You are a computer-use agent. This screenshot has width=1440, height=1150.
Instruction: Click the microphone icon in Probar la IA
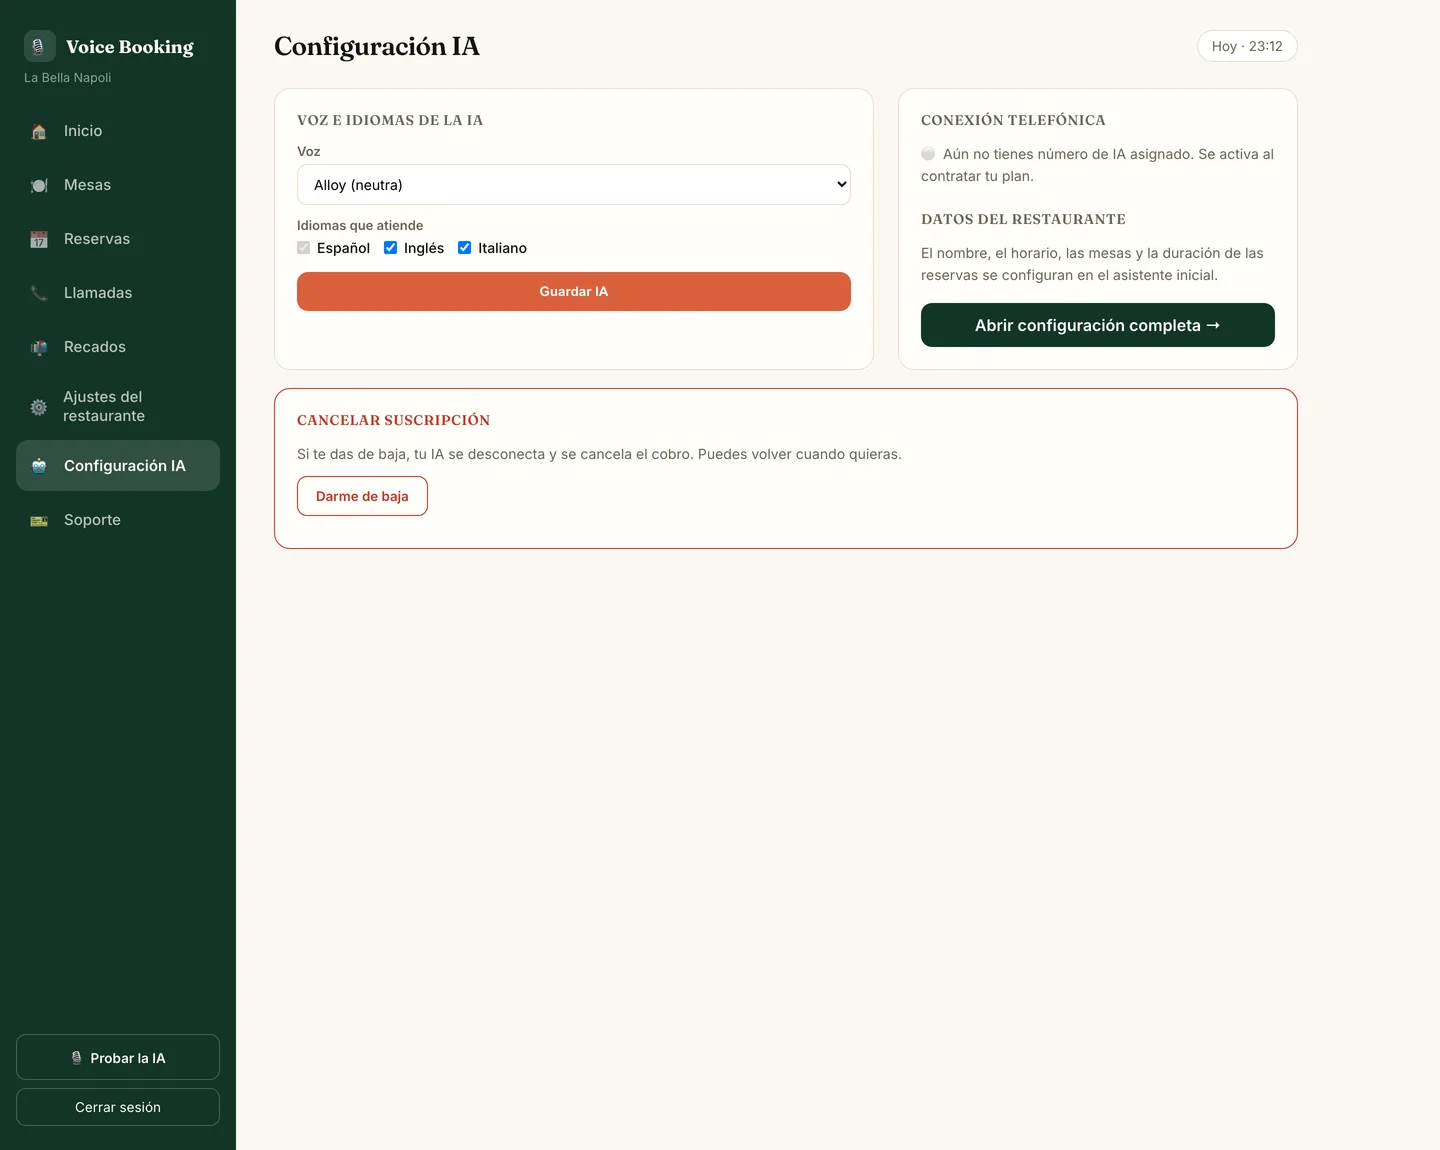click(x=77, y=1058)
